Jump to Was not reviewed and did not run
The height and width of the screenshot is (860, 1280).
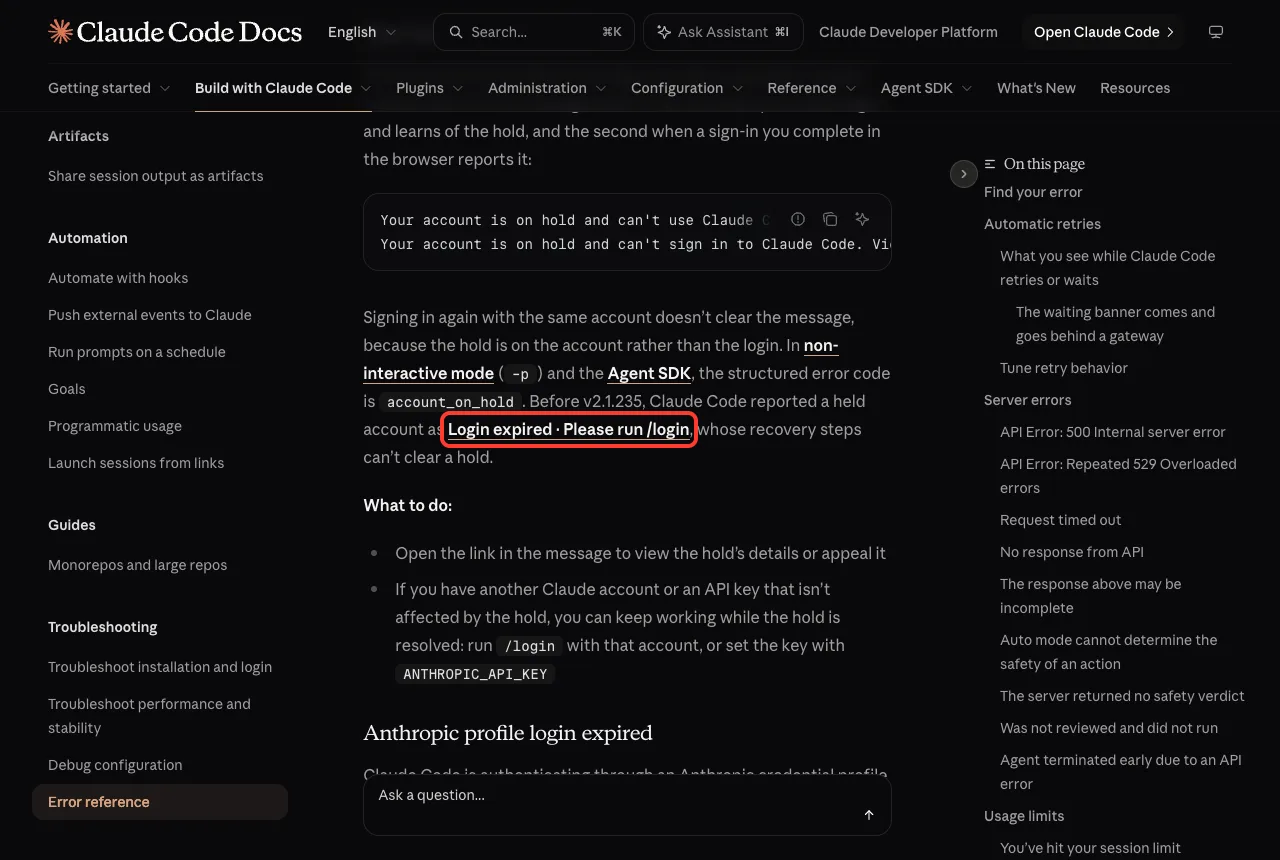tap(1109, 728)
